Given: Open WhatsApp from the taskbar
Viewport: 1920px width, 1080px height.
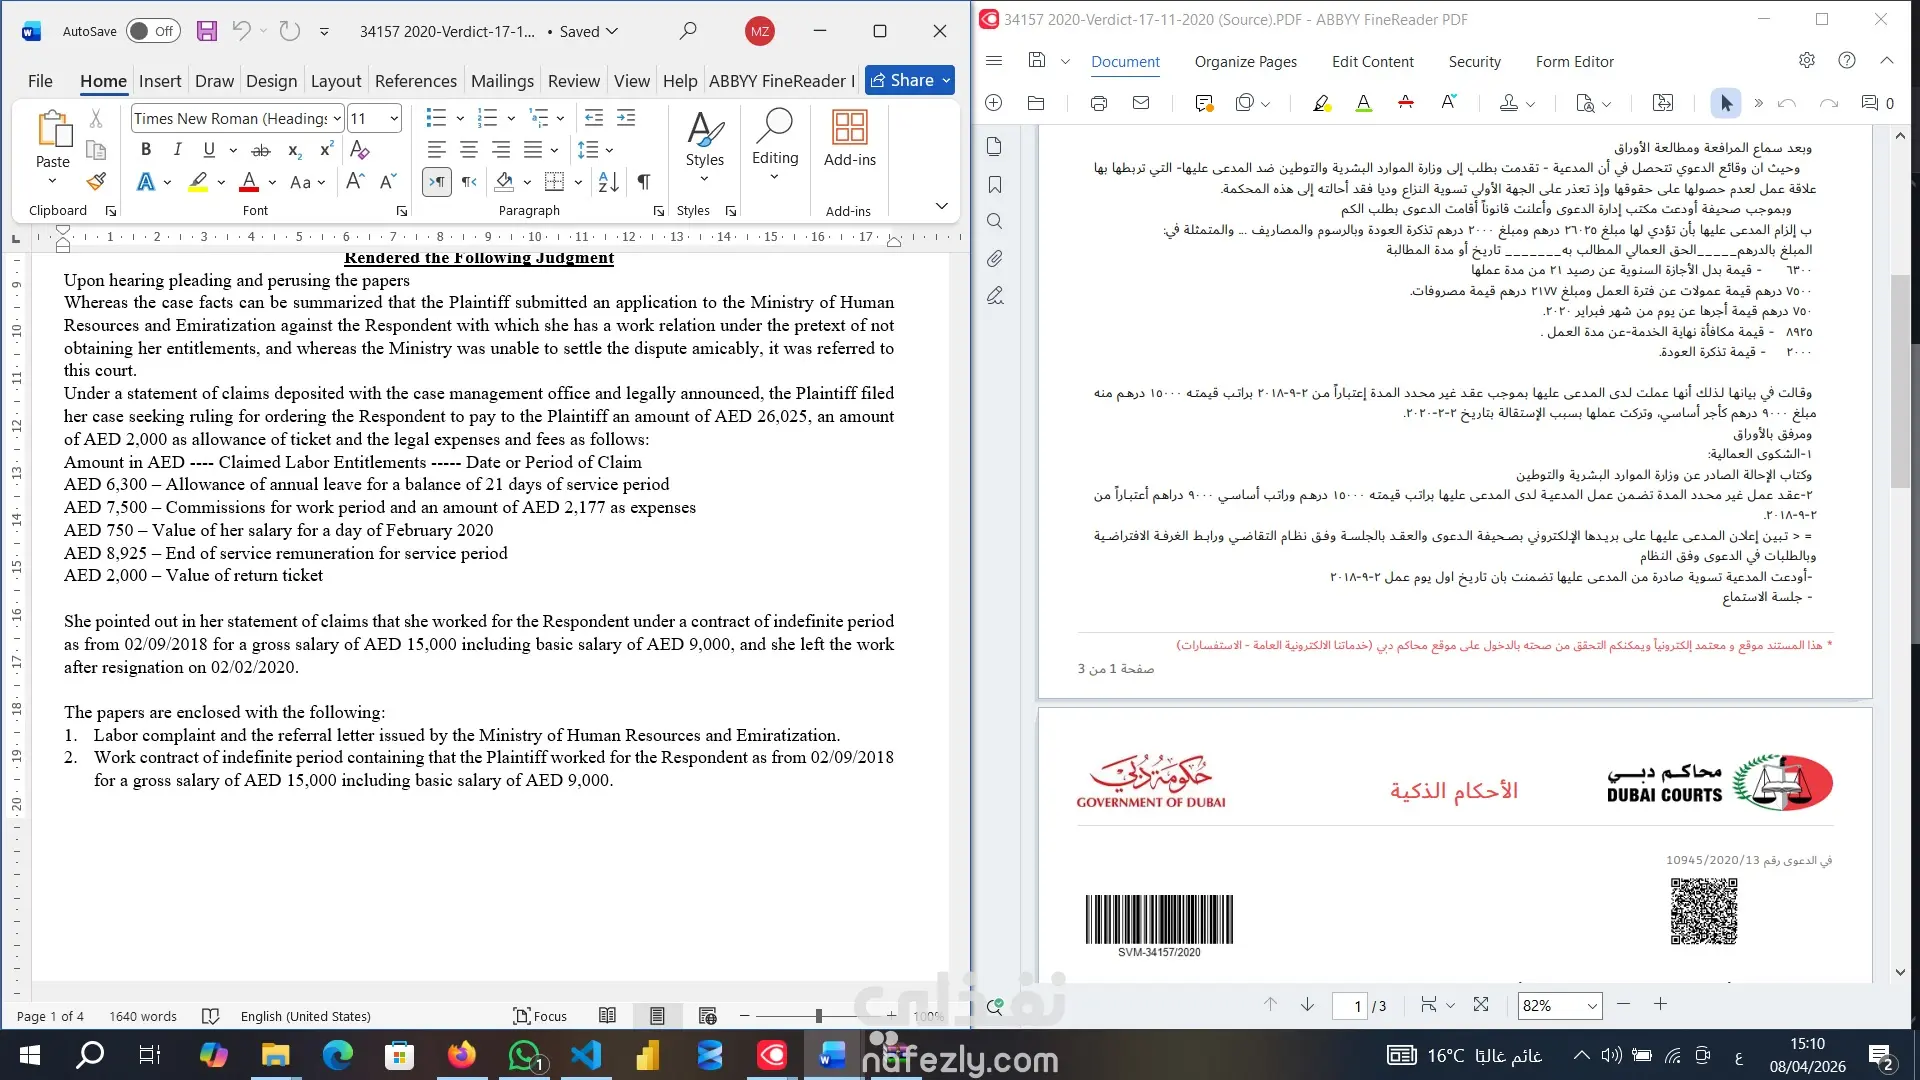Looking at the screenshot, I should [523, 1055].
